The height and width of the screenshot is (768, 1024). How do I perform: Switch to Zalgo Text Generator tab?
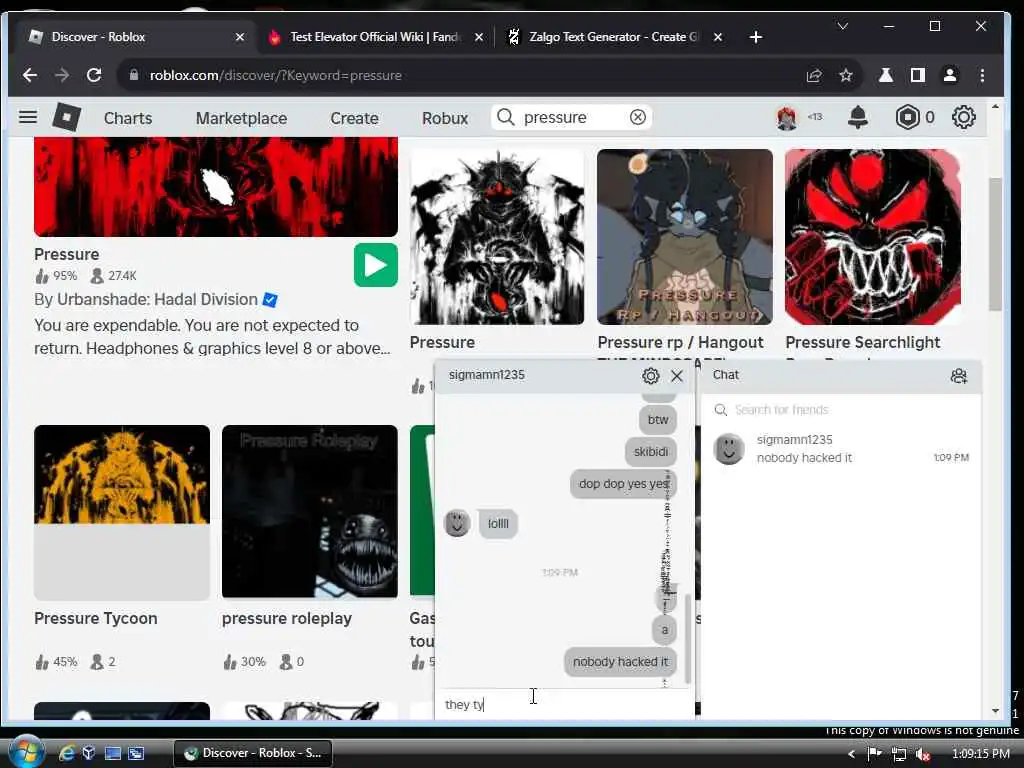coord(613,37)
